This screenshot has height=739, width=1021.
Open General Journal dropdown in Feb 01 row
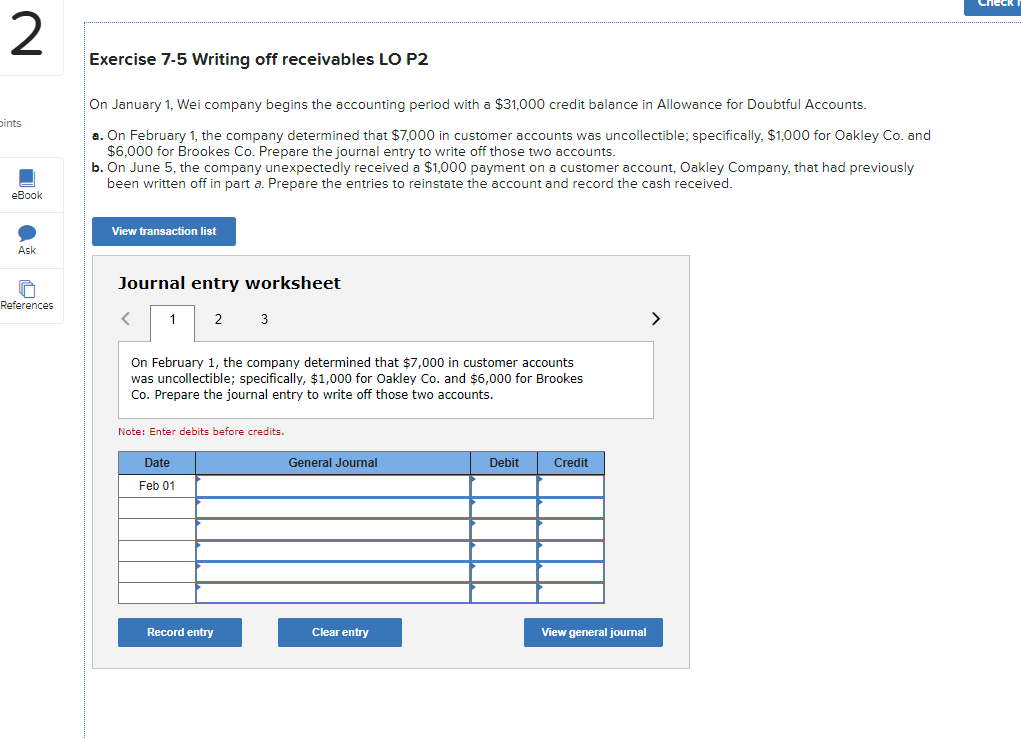coord(333,486)
